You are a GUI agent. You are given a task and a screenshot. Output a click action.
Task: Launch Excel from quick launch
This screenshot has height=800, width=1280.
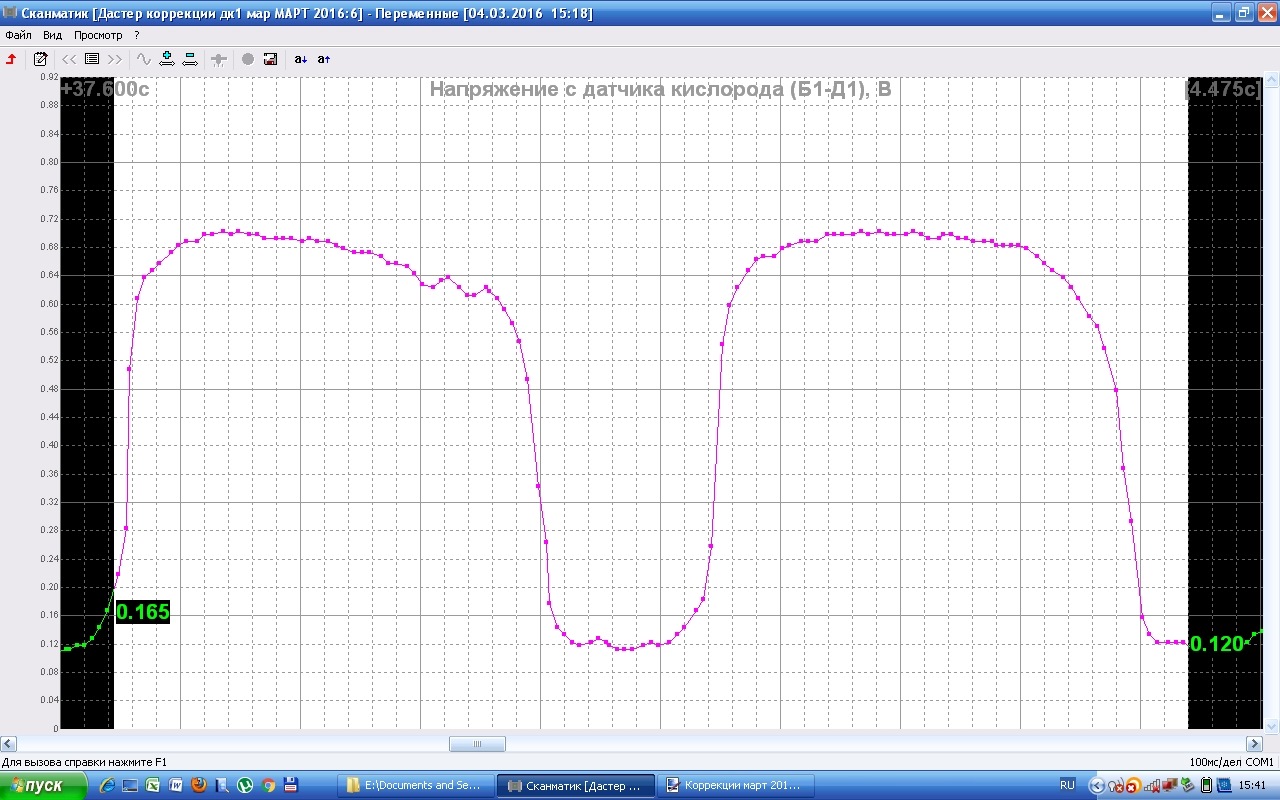[x=152, y=785]
